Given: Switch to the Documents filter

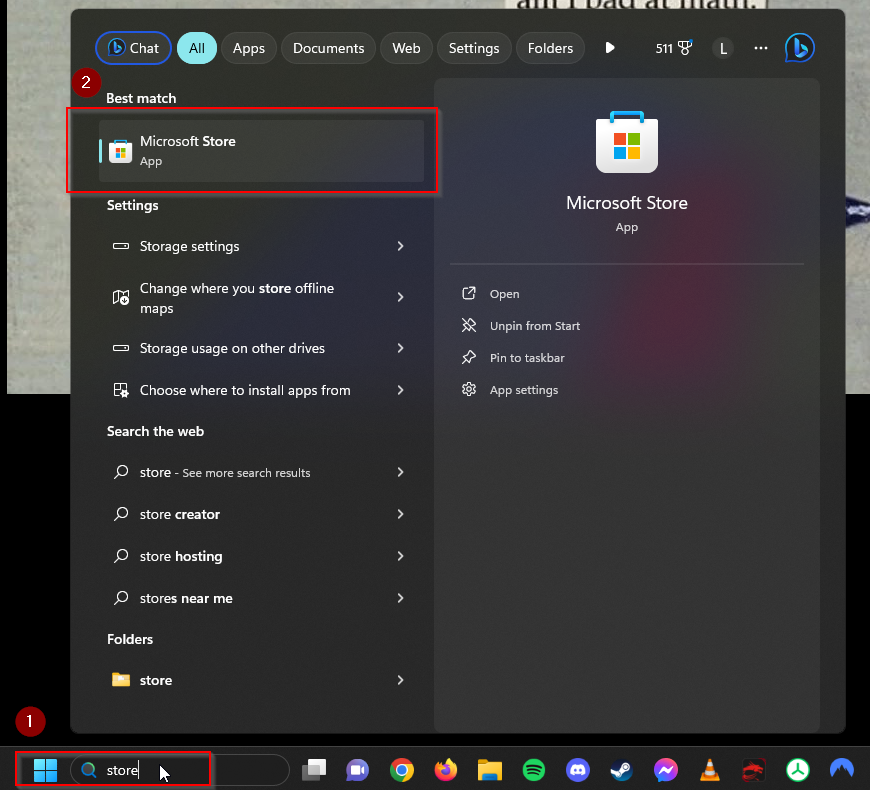Looking at the screenshot, I should (328, 48).
